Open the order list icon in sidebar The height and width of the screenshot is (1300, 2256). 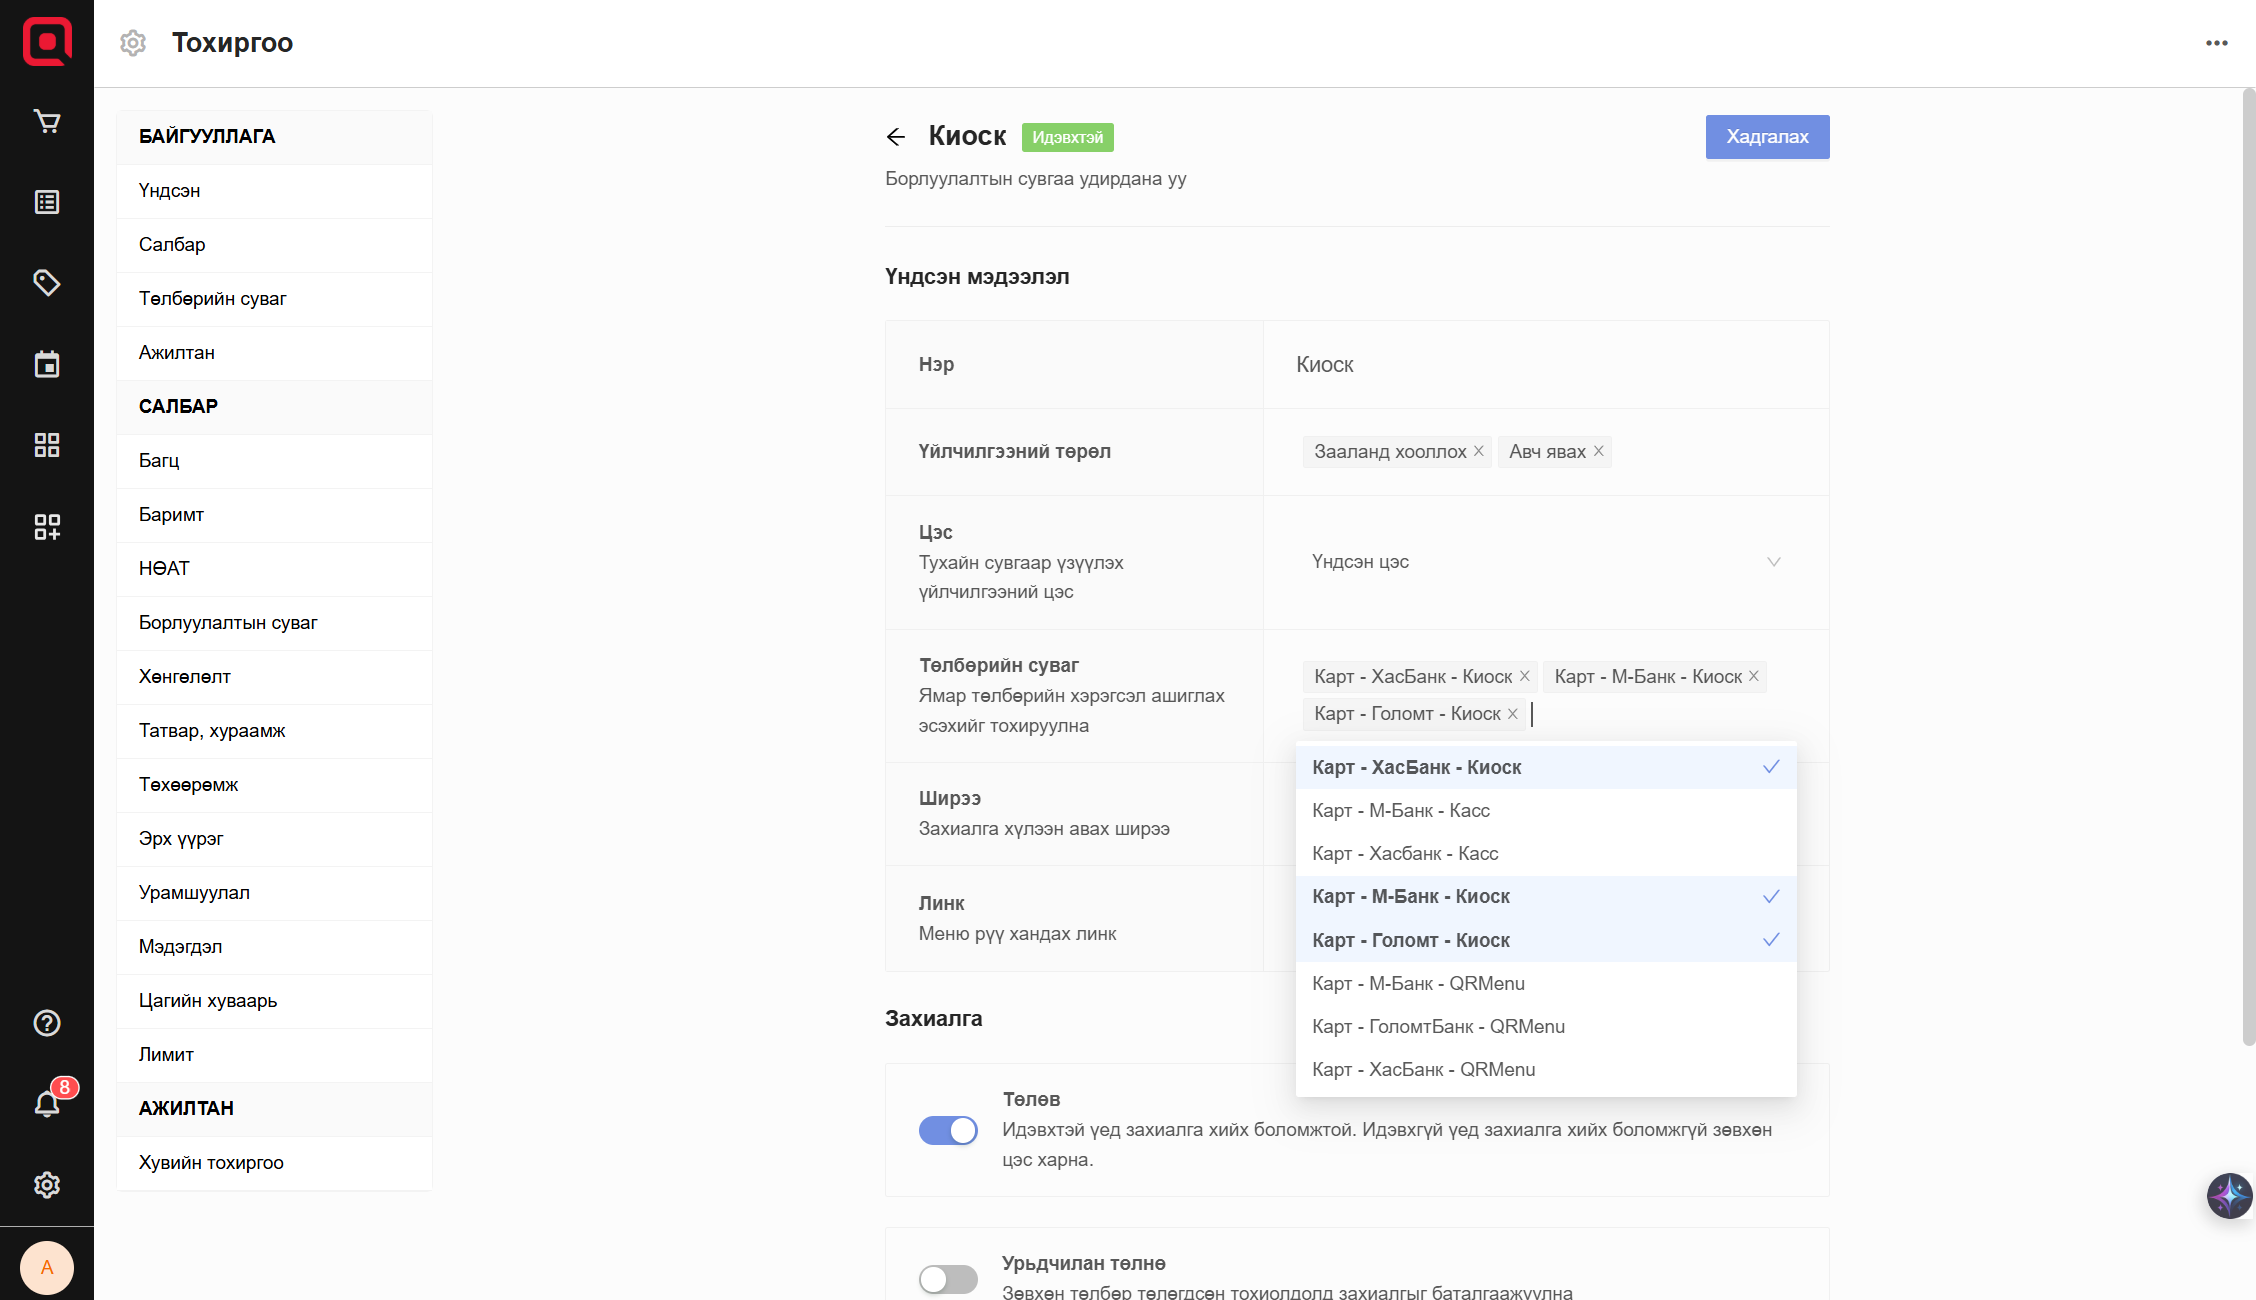point(47,202)
